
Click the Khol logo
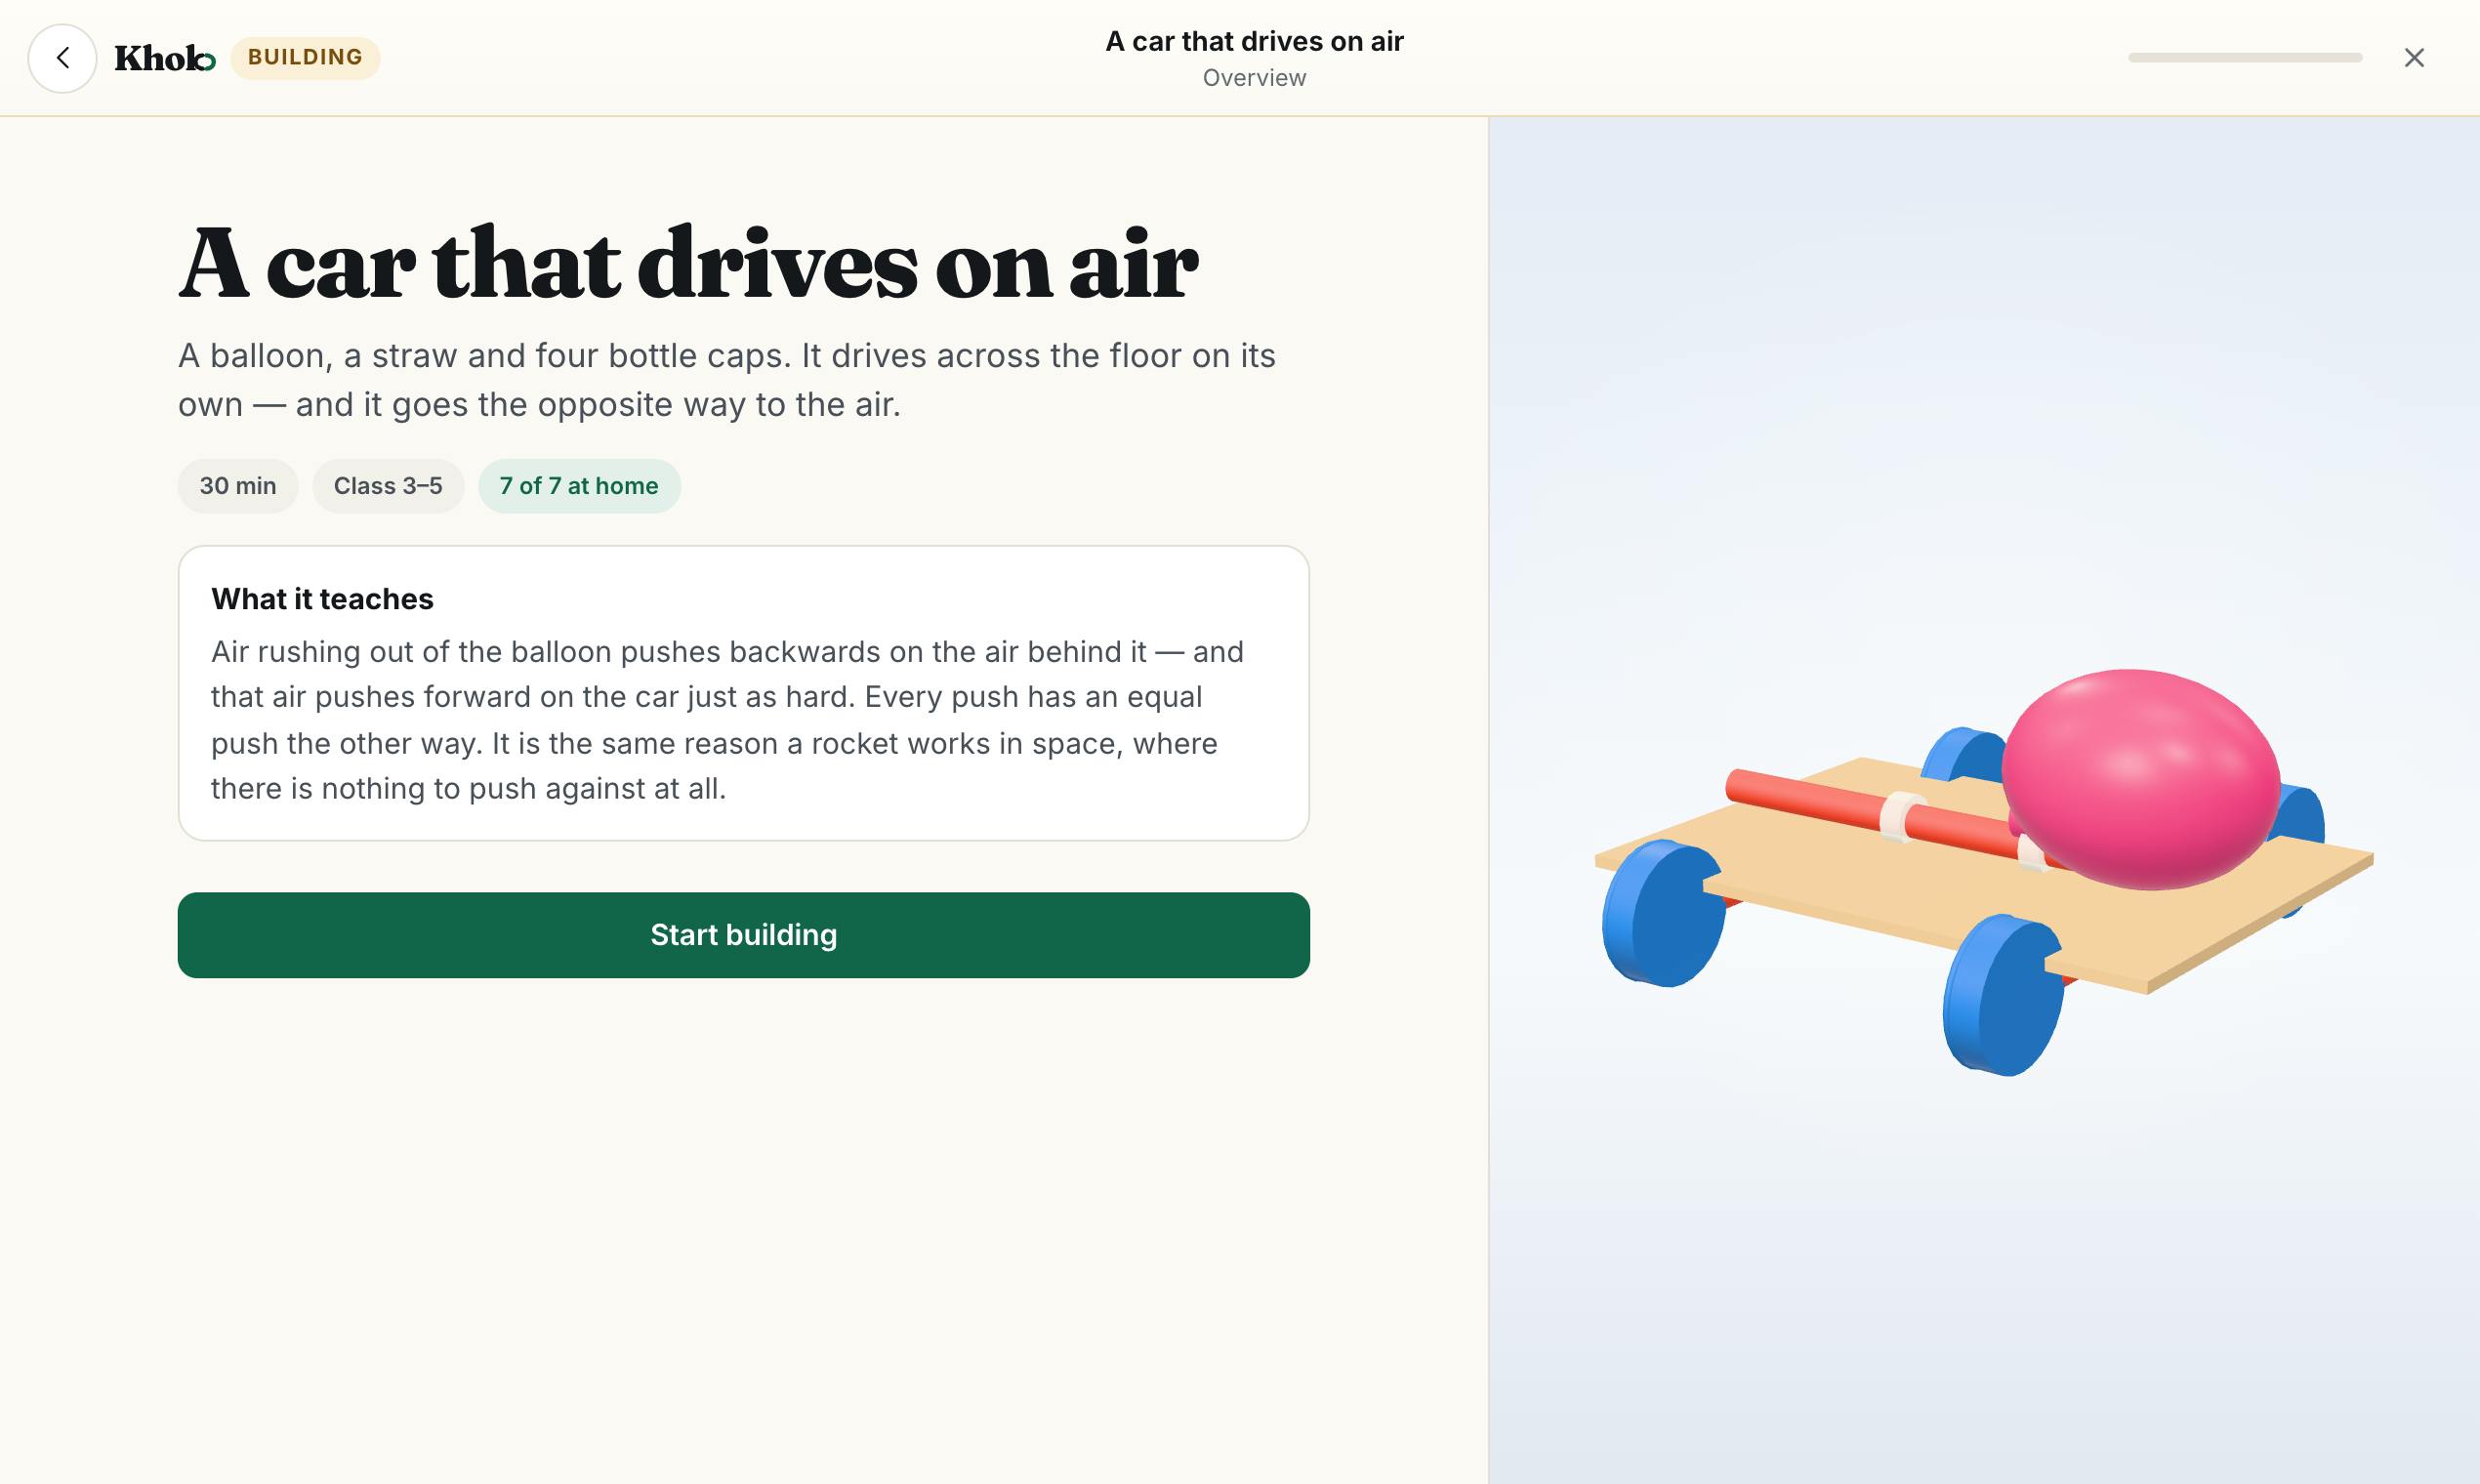(165, 58)
